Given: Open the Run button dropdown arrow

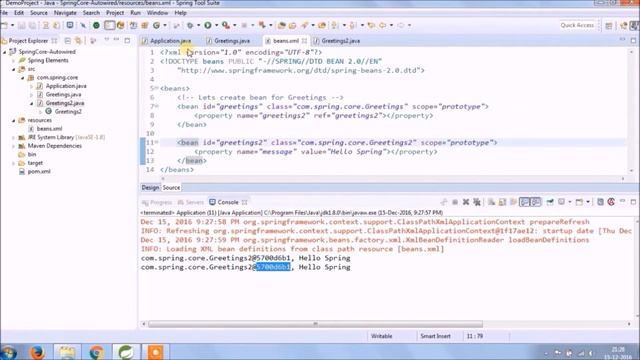Looking at the screenshot, I should (216, 25).
